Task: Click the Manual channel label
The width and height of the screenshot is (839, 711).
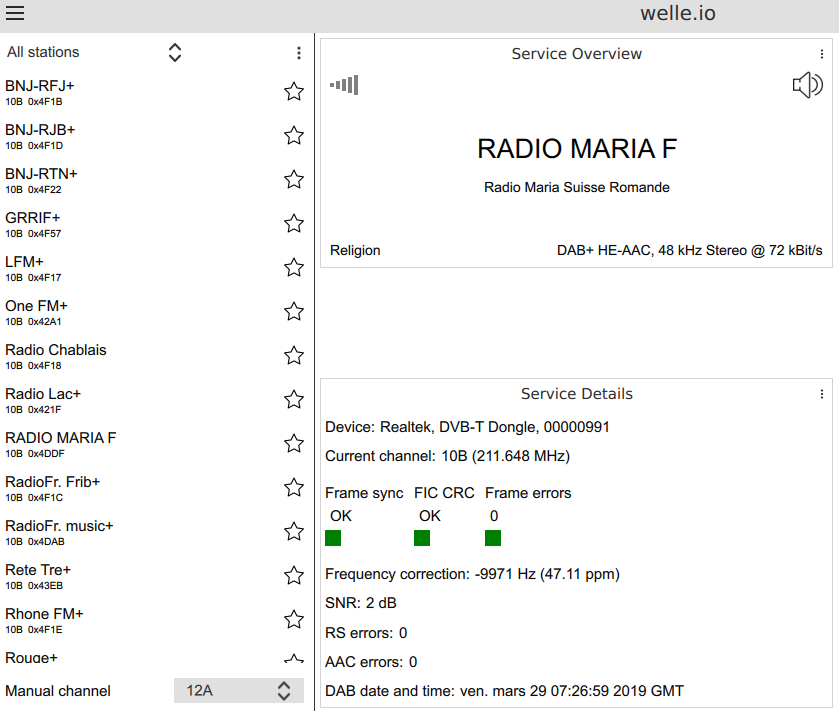Action: (58, 691)
